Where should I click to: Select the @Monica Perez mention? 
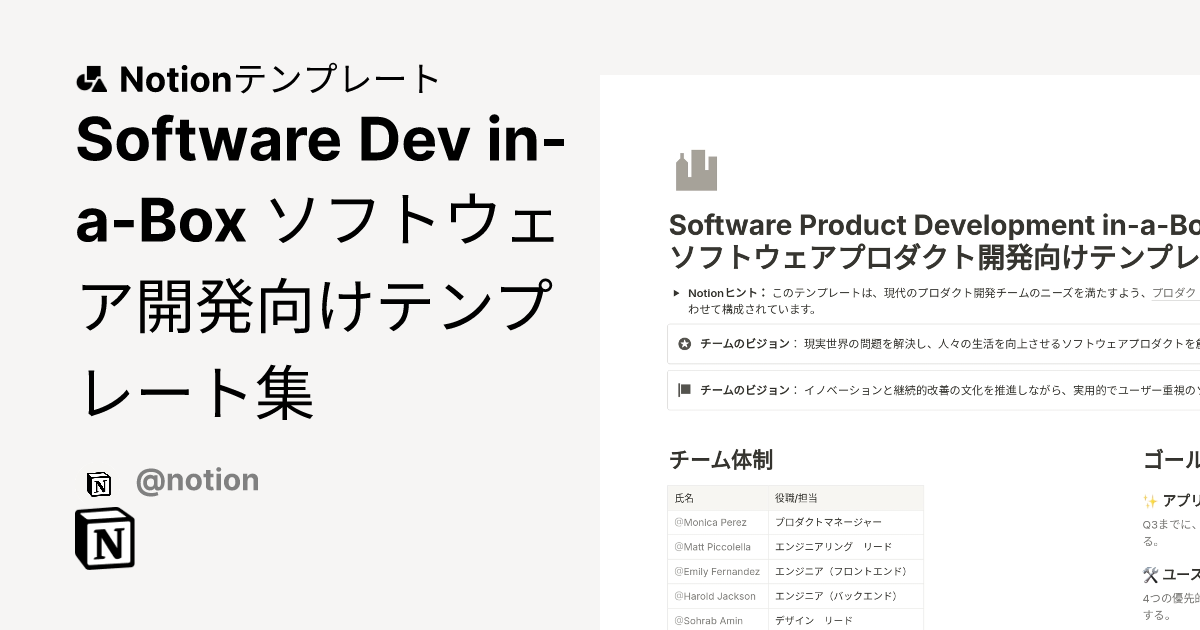pos(711,522)
